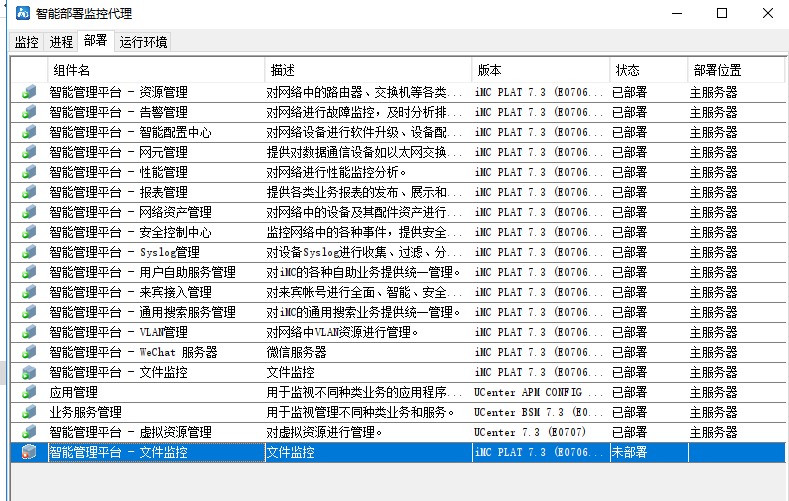Screen dimensions: 789x501
Task: Select 智能管理平台 - 告警管理 component name
Action: [x=118, y=112]
